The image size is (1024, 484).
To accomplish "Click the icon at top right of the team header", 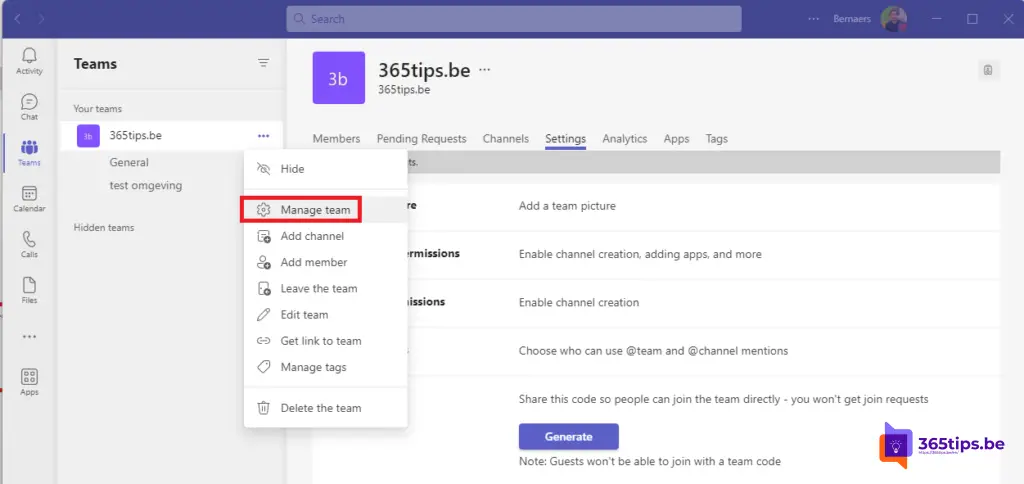I will (x=988, y=70).
